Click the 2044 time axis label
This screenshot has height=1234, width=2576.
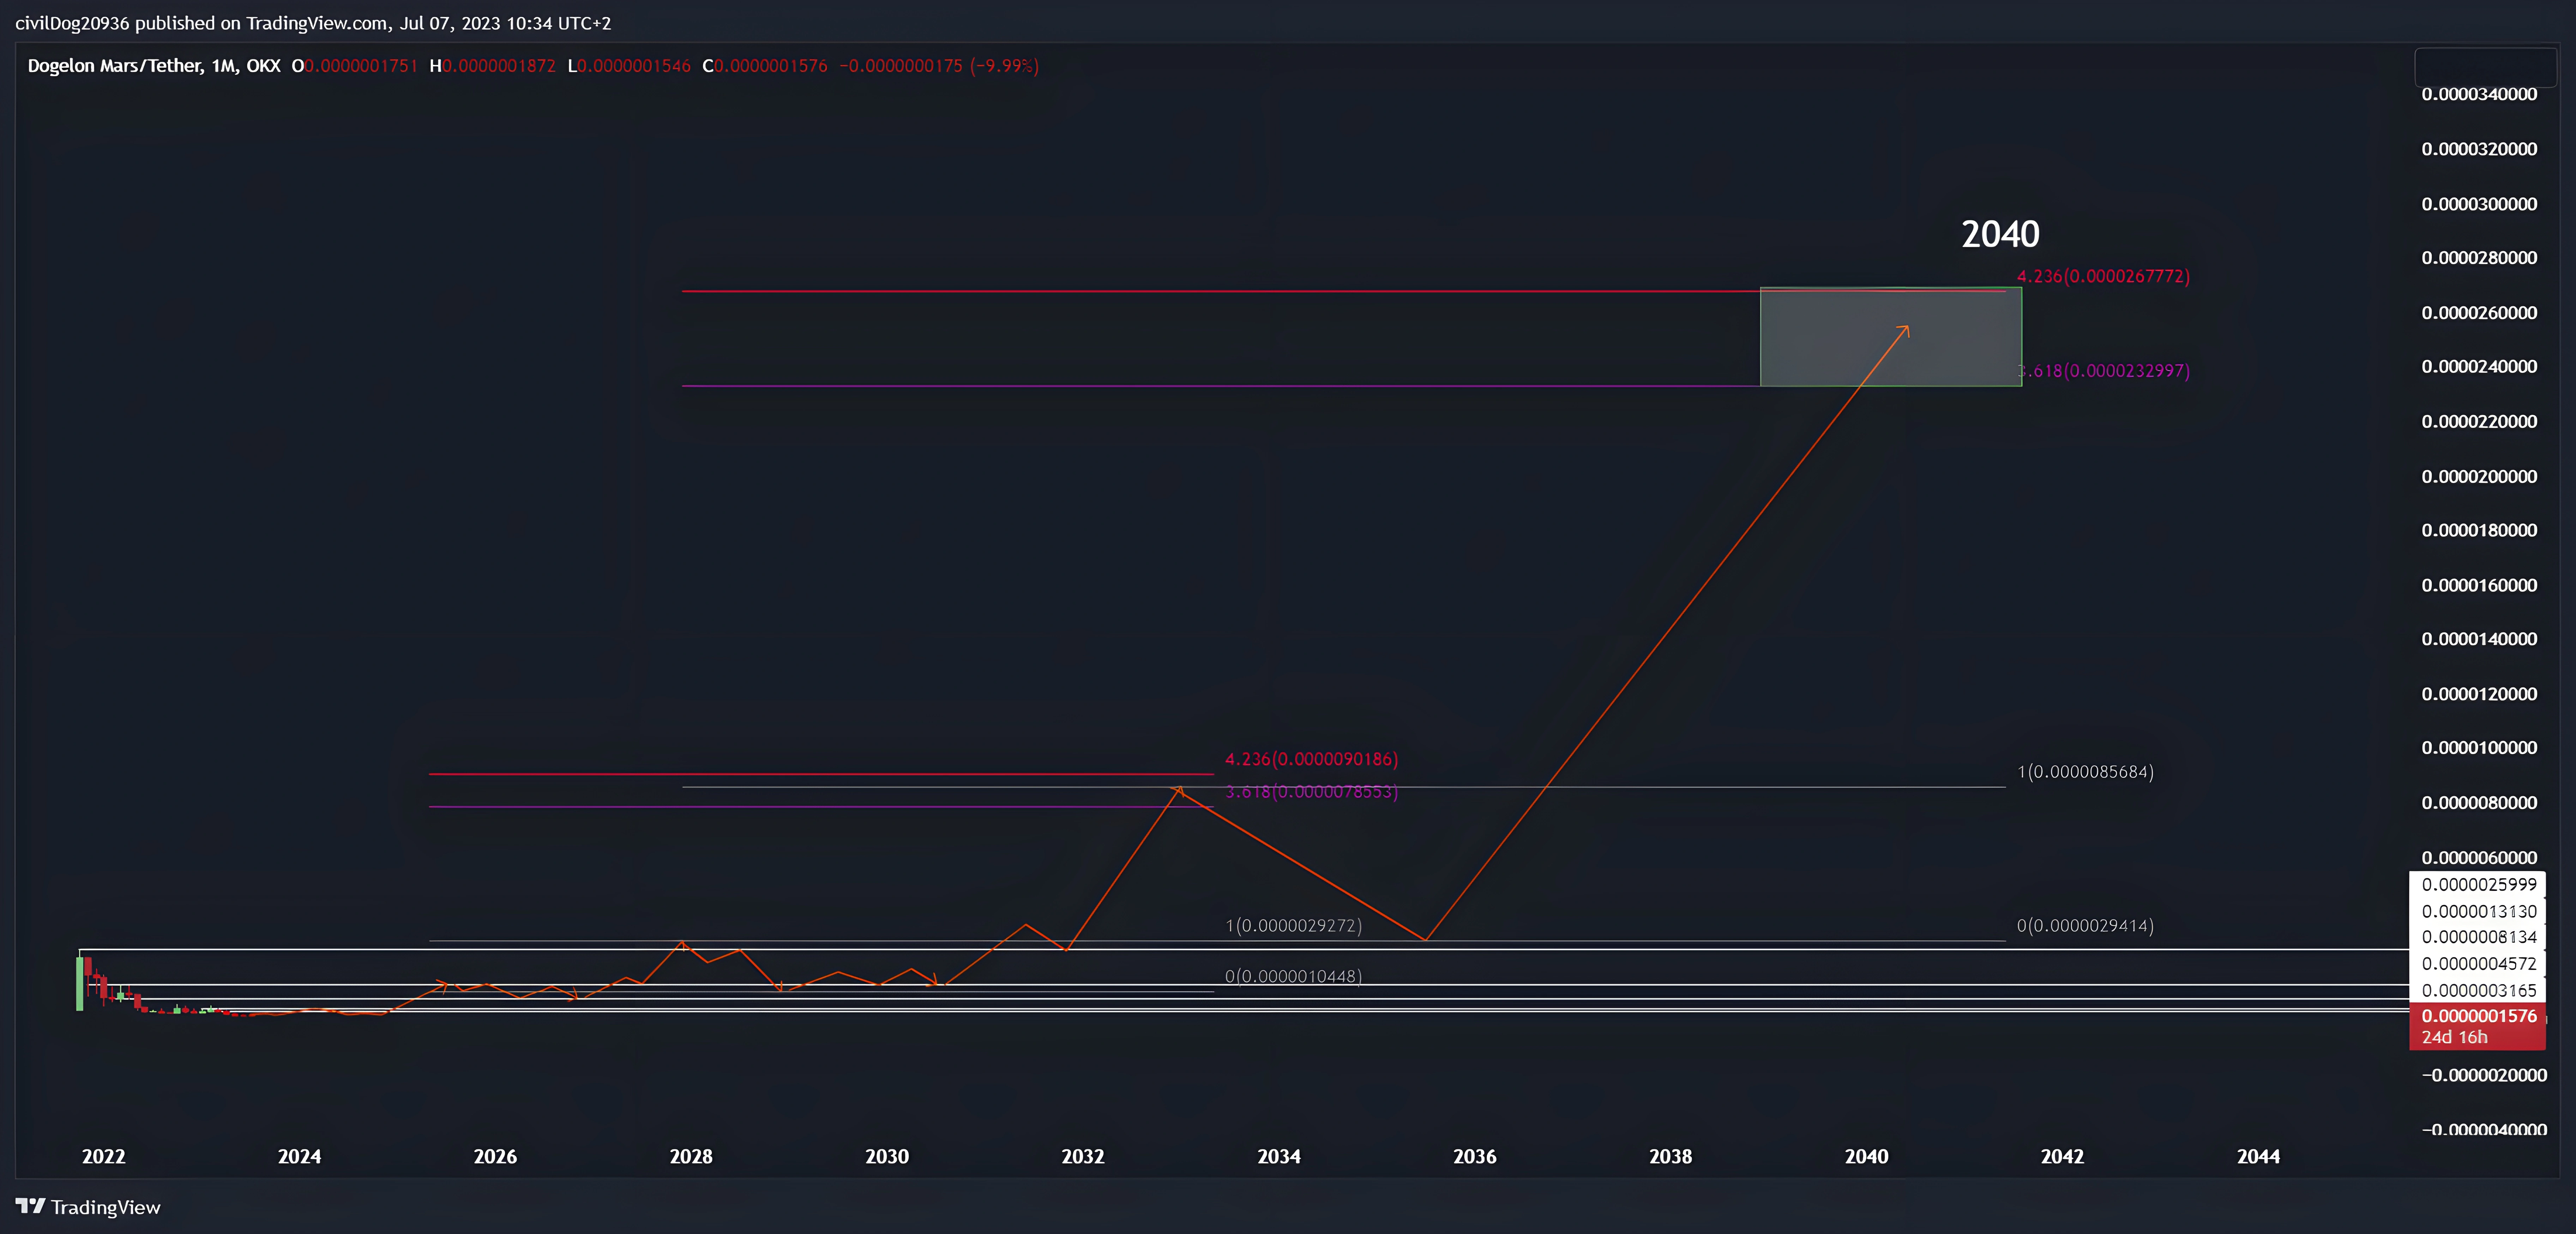[x=2259, y=1157]
